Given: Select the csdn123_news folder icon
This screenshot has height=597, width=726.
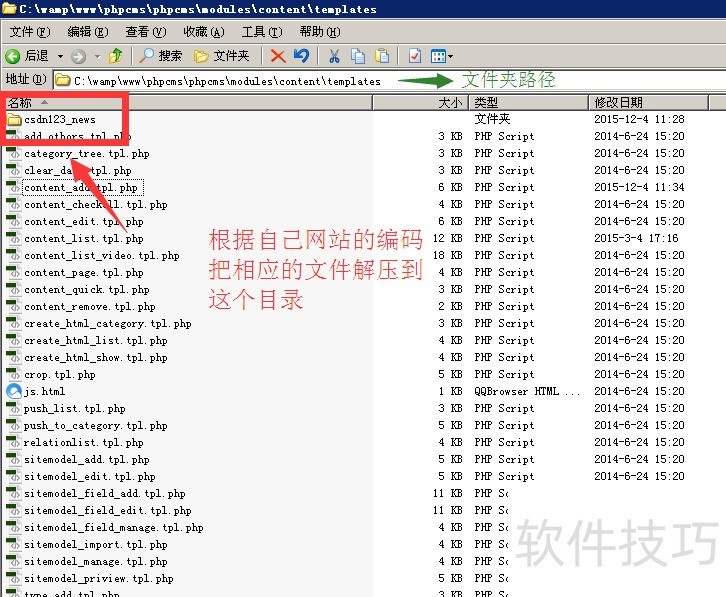Looking at the screenshot, I should coord(14,119).
